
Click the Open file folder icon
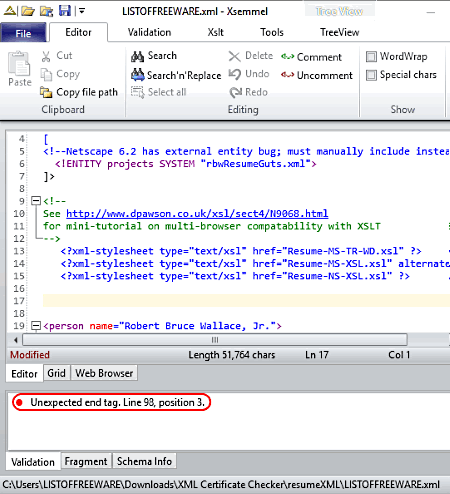28,11
